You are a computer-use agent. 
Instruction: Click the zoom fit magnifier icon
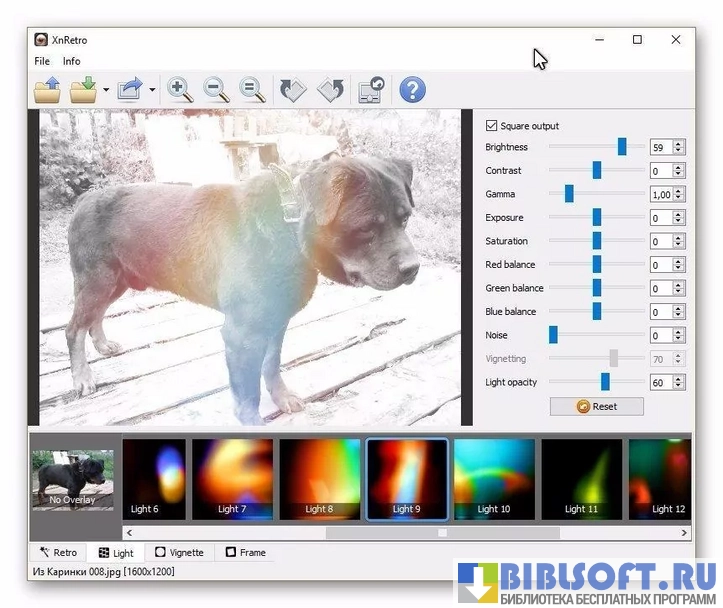click(x=252, y=91)
